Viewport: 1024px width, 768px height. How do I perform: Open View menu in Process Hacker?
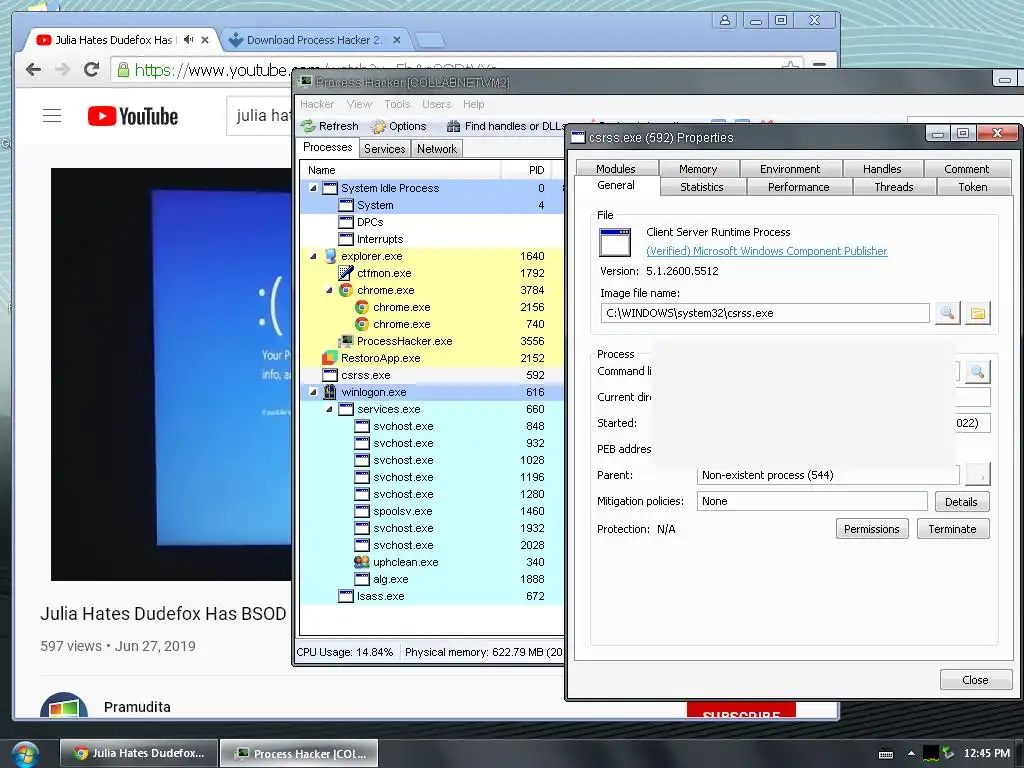coord(359,104)
